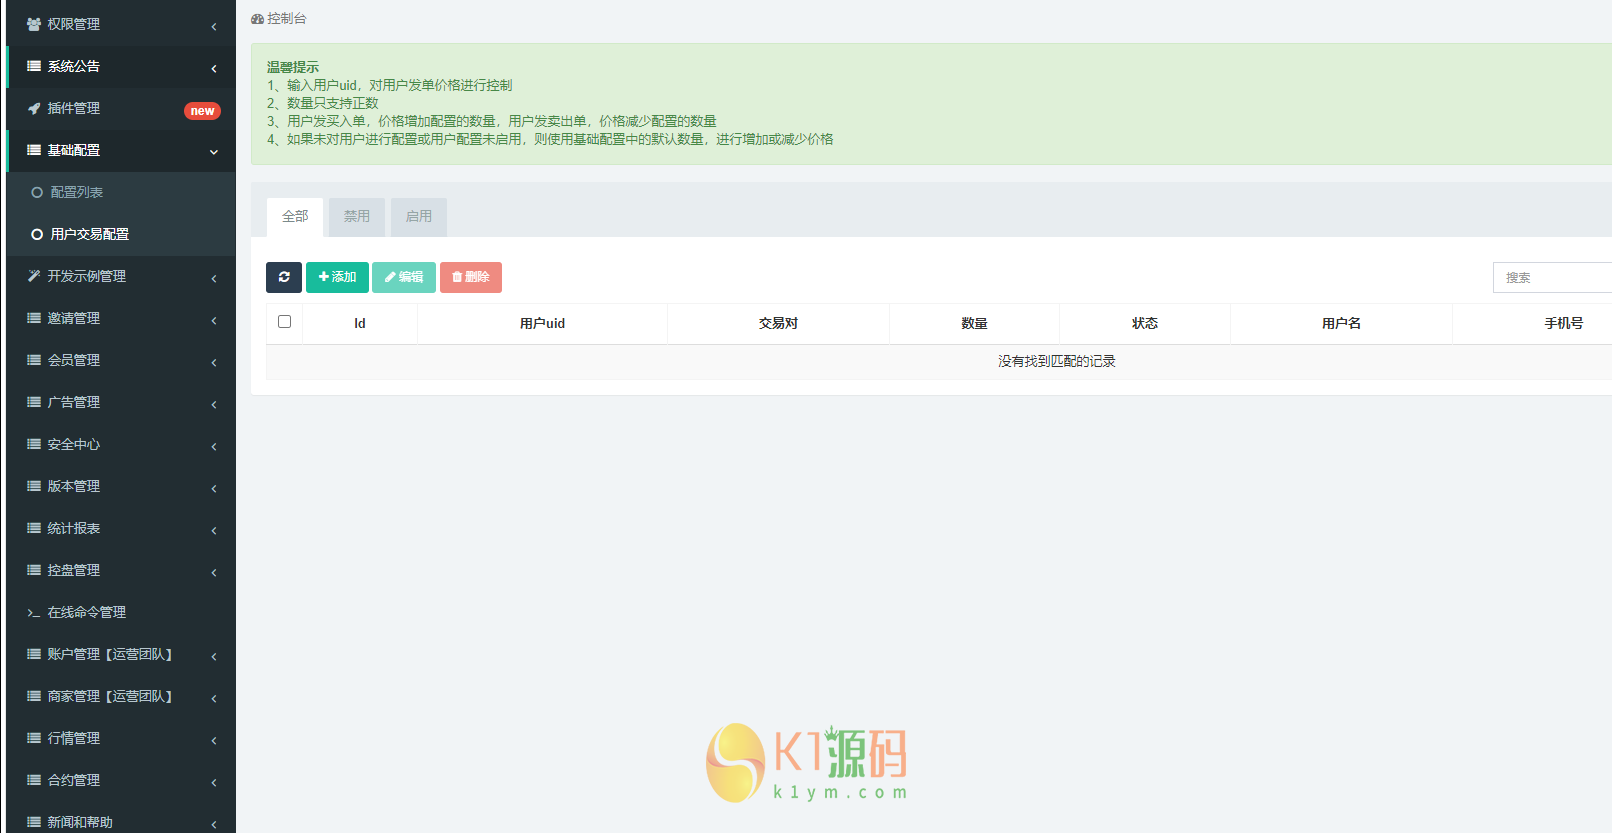Click the 交易对 column header
The width and height of the screenshot is (1612, 833).
[778, 323]
